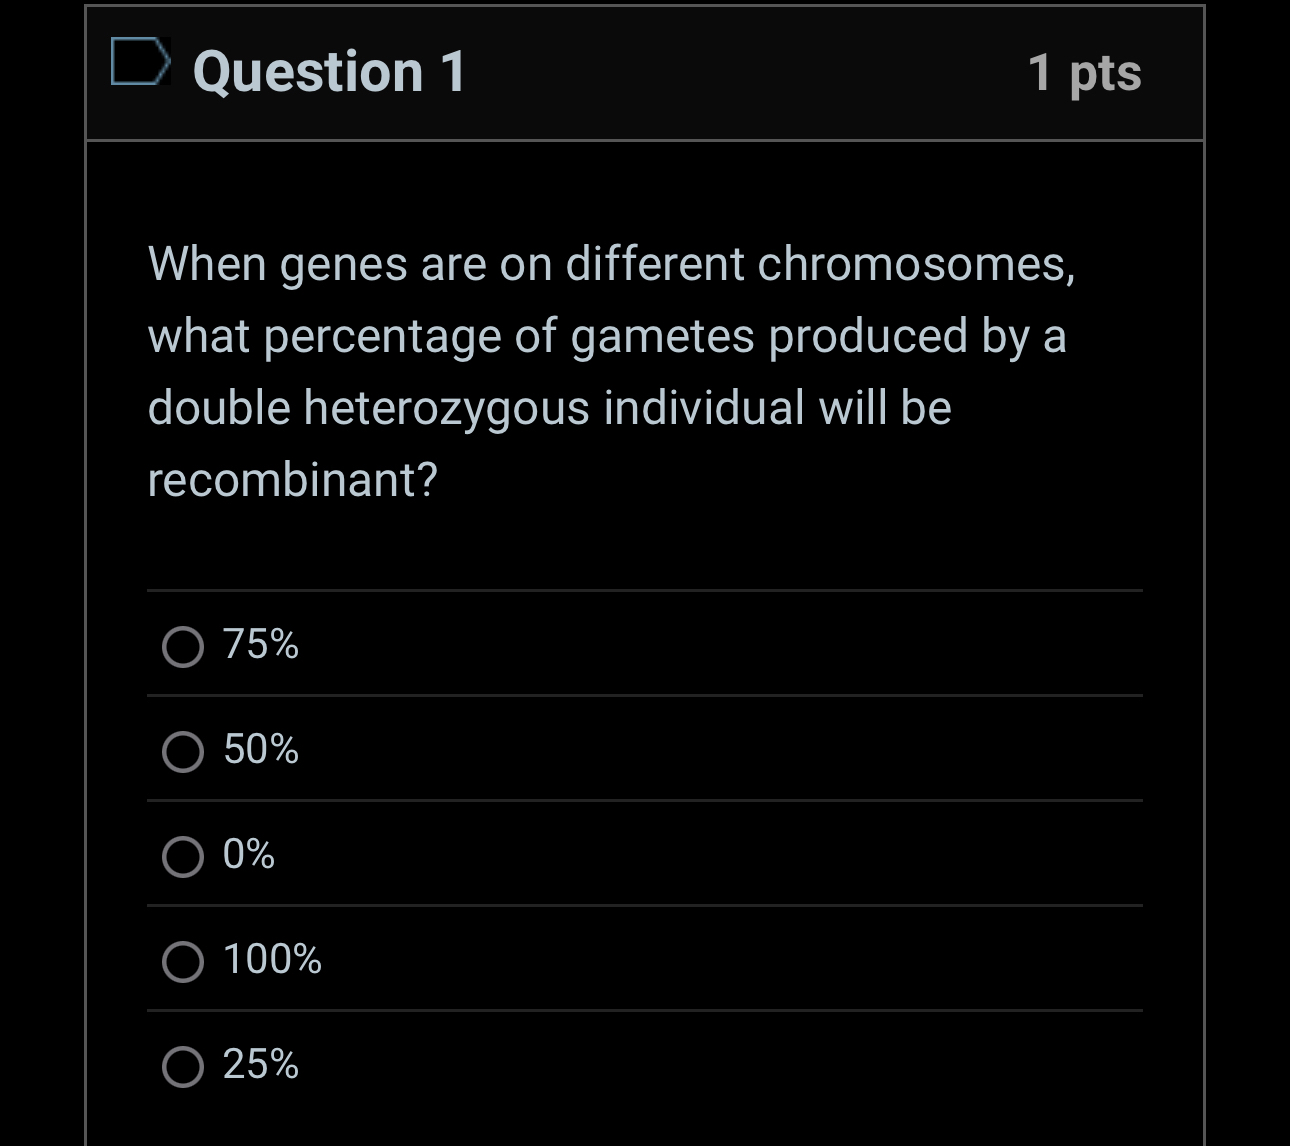The width and height of the screenshot is (1290, 1146).
Task: Click the 1 pts label
Action: pyautogui.click(x=1086, y=72)
